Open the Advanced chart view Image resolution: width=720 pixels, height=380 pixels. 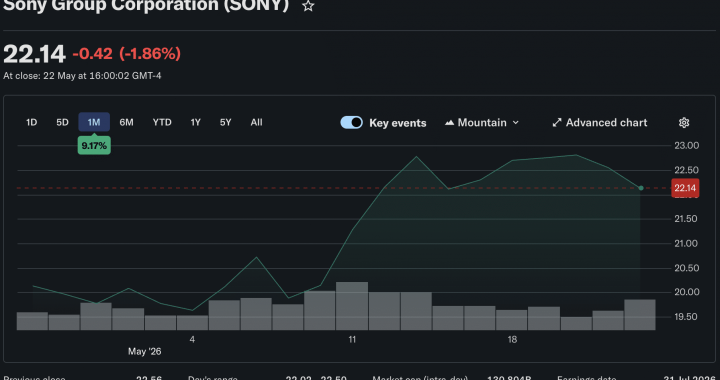pos(600,123)
